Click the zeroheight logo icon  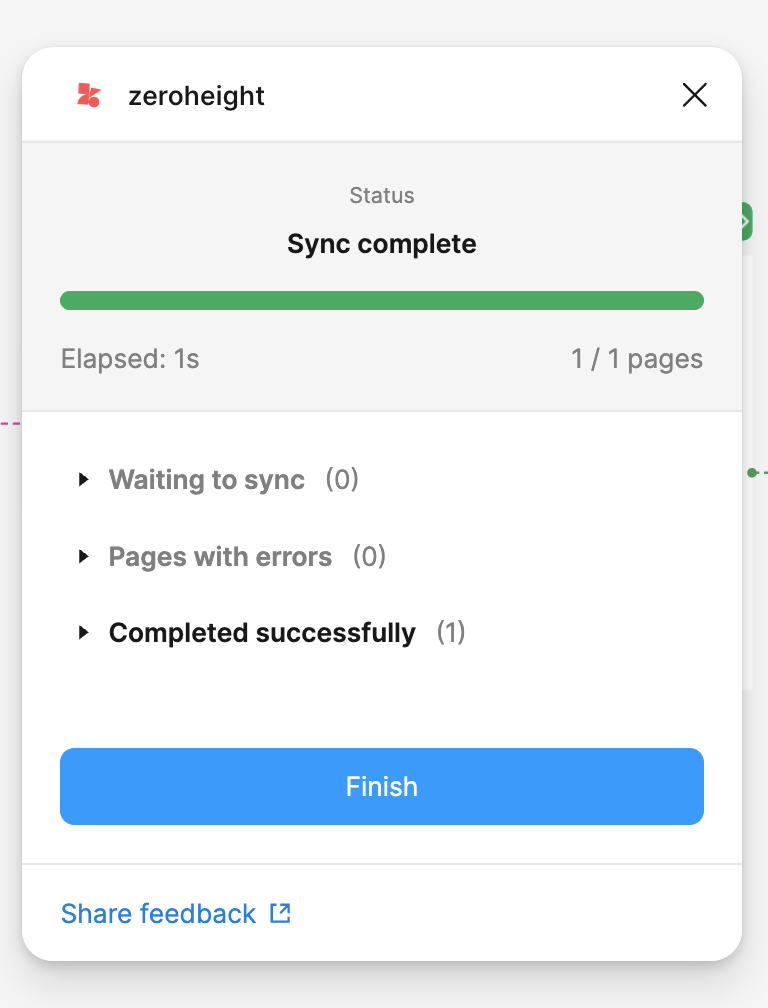point(88,95)
